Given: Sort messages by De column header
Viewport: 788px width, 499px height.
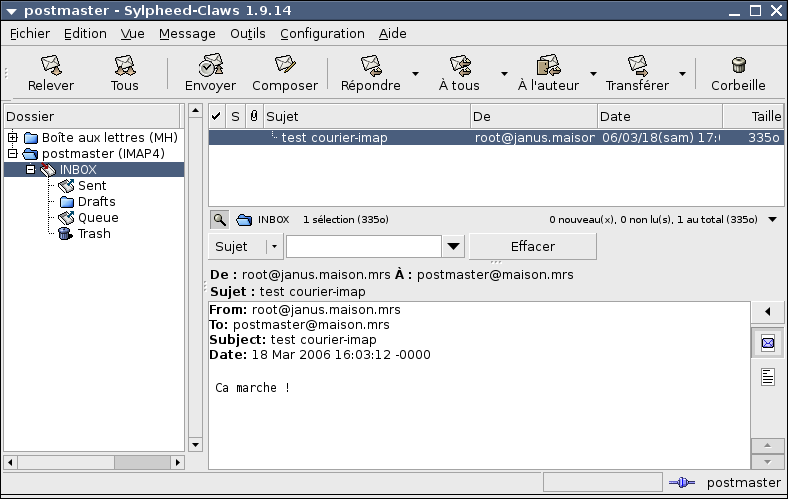Looking at the screenshot, I should pos(534,116).
